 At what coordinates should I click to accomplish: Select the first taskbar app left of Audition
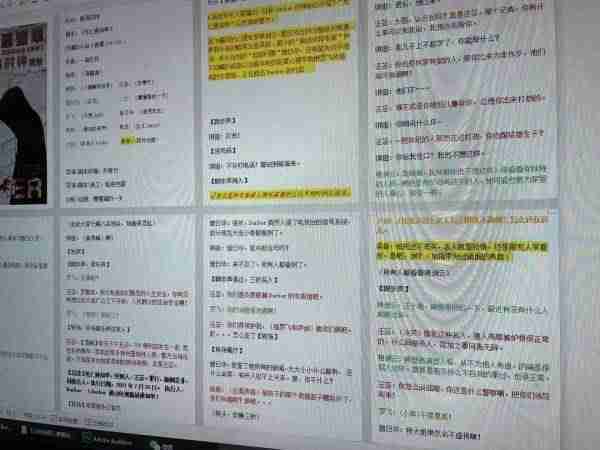click(x=44, y=434)
